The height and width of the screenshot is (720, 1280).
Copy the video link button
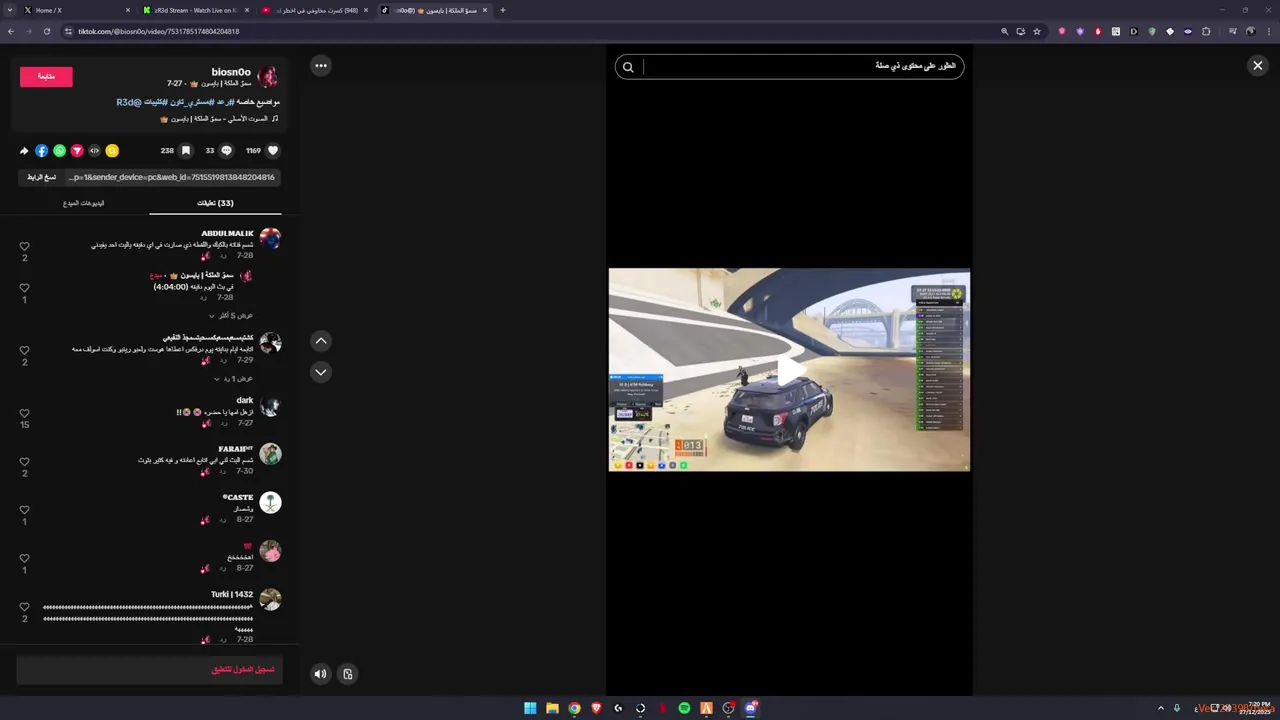pyautogui.click(x=42, y=177)
